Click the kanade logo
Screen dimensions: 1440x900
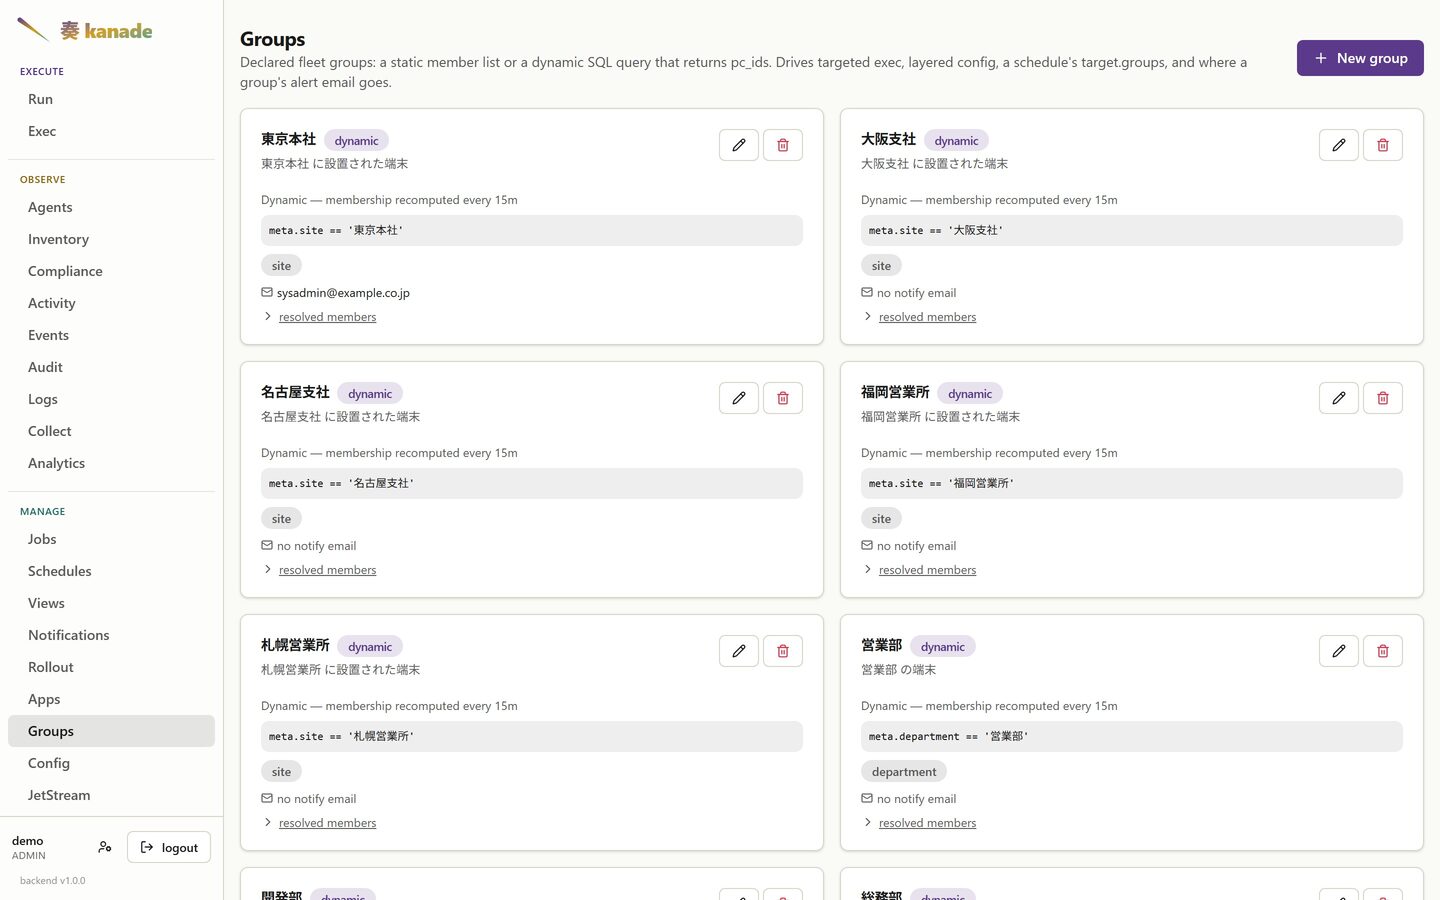(85, 30)
